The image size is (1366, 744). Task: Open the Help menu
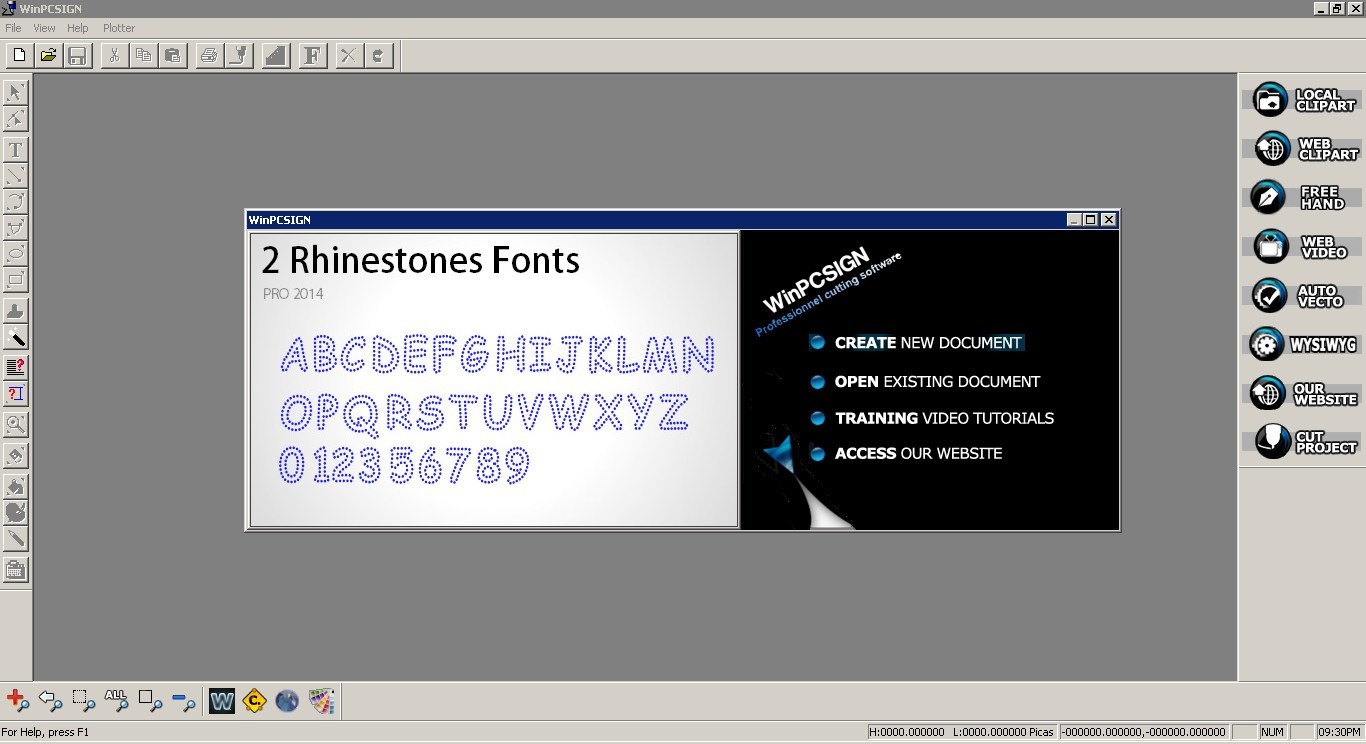pos(78,28)
